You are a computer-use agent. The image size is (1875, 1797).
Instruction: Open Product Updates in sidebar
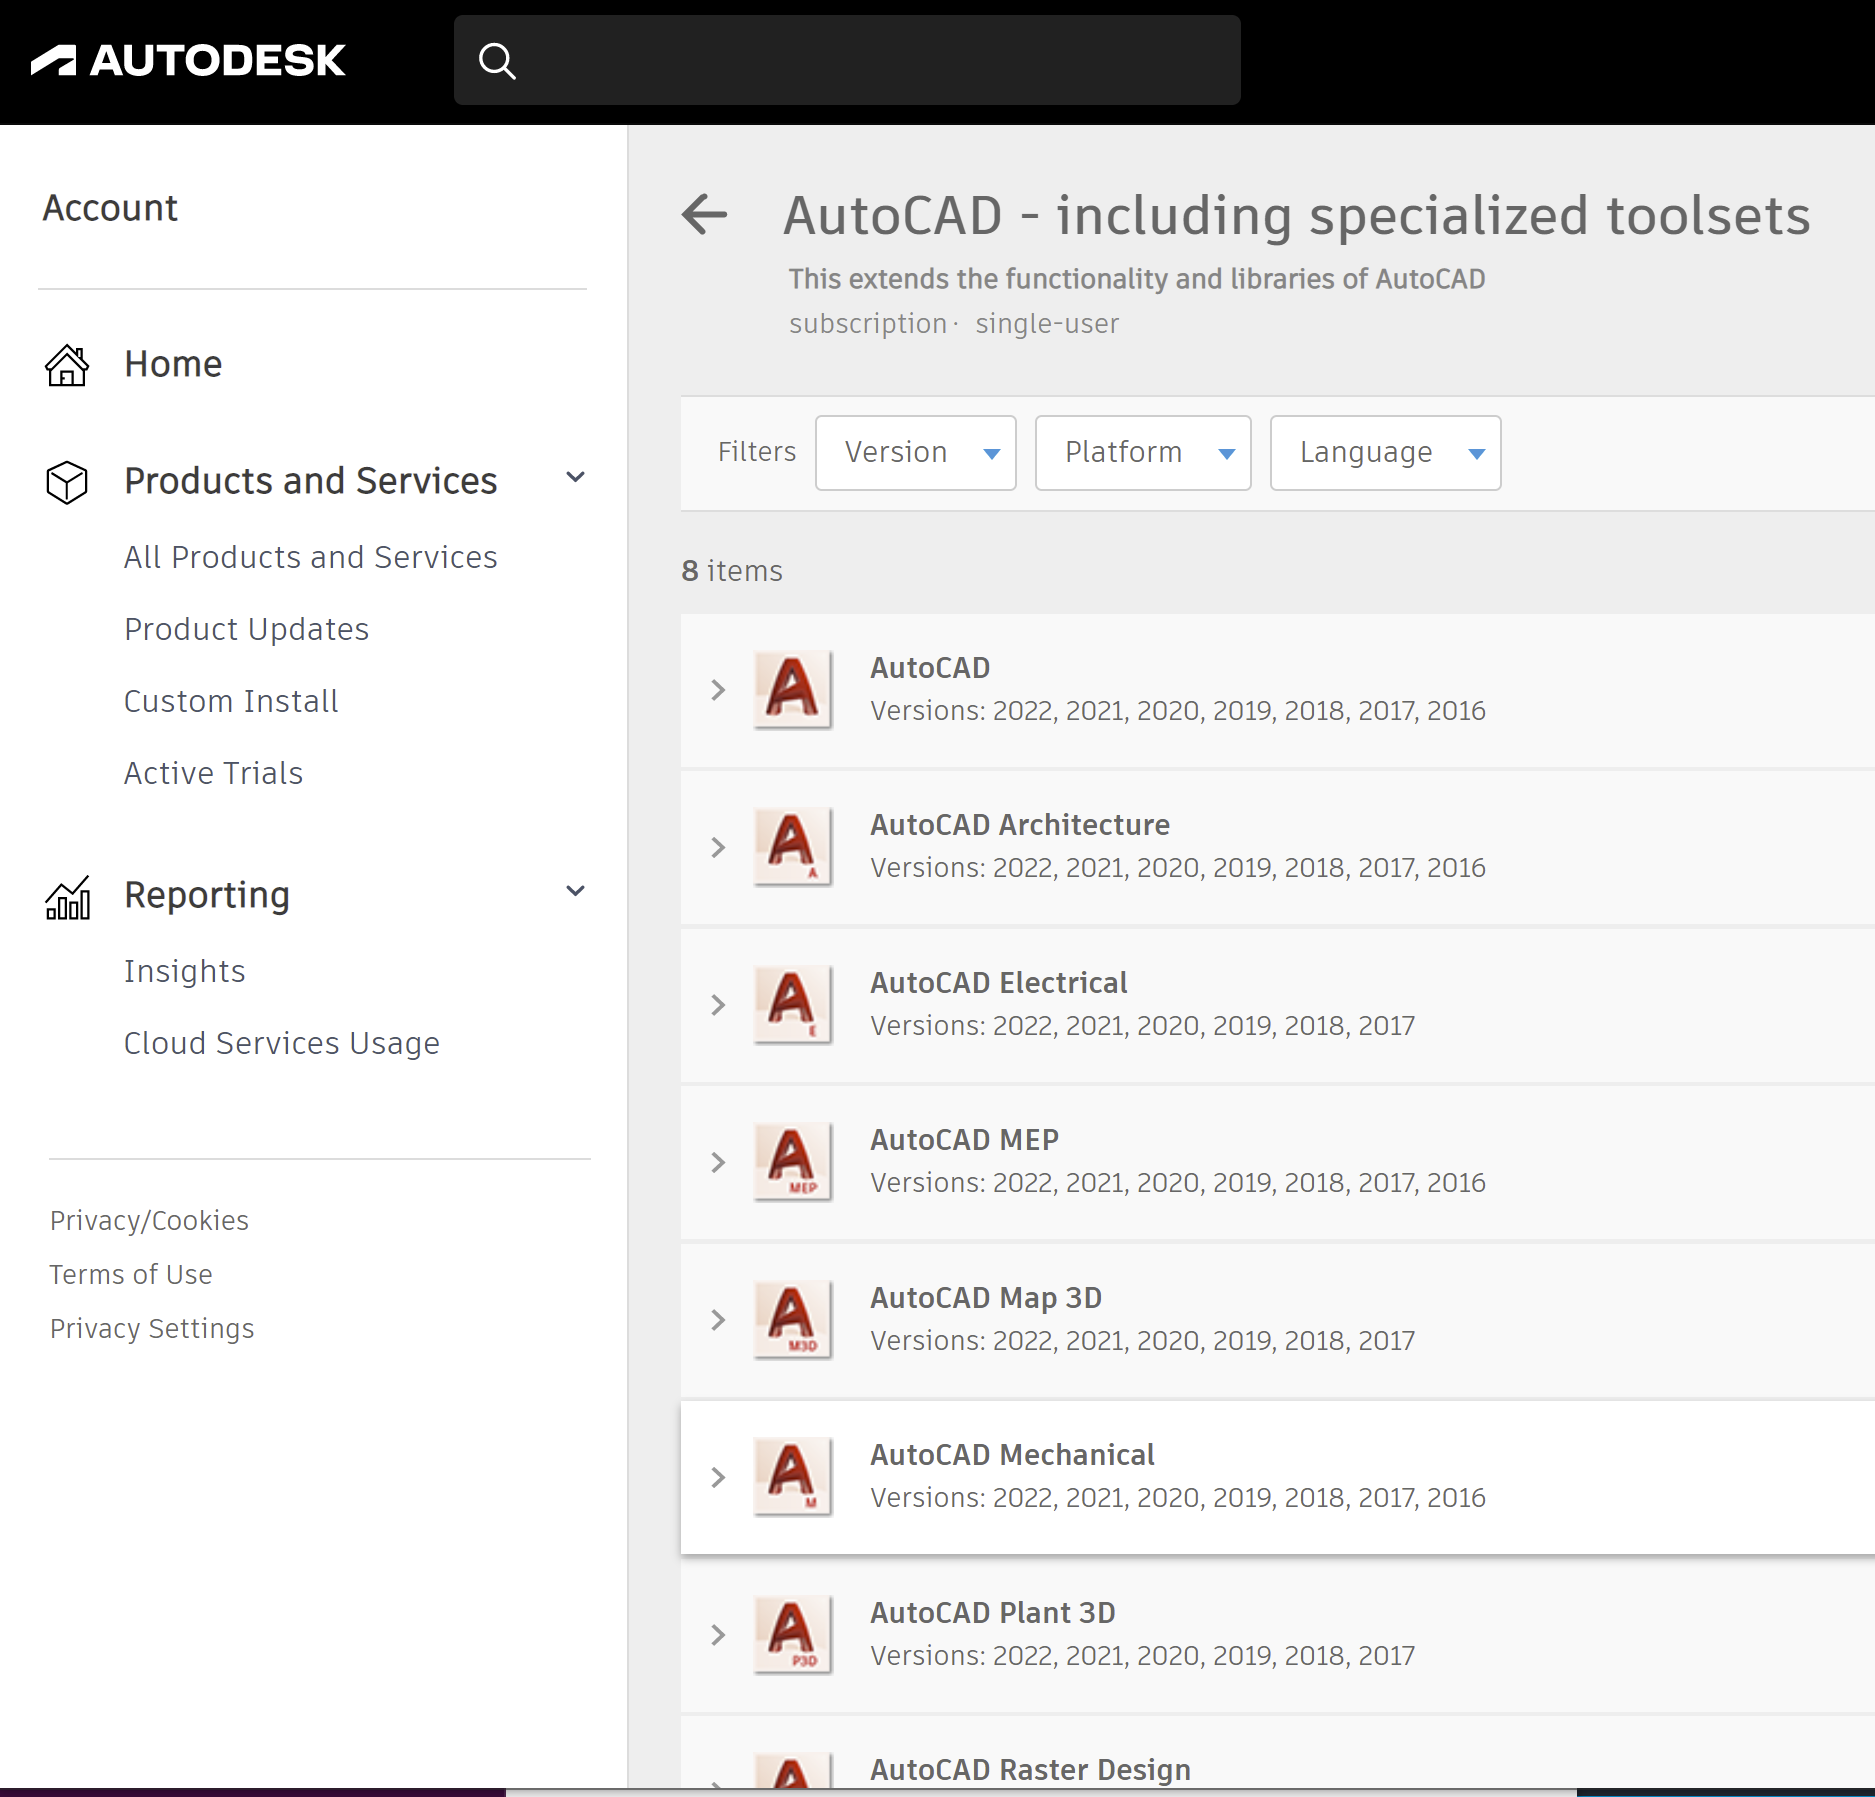click(246, 629)
